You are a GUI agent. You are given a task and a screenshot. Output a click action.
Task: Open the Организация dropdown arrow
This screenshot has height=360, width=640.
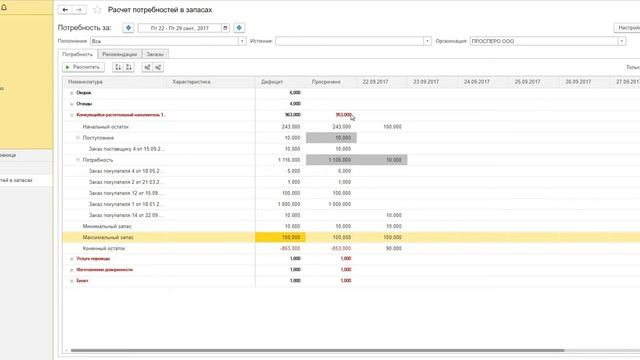tap(622, 41)
